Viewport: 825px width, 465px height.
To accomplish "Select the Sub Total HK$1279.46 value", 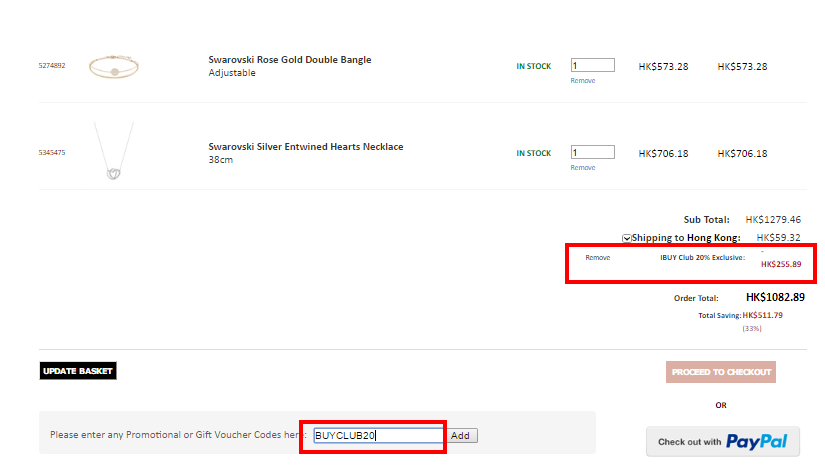I will (x=773, y=220).
